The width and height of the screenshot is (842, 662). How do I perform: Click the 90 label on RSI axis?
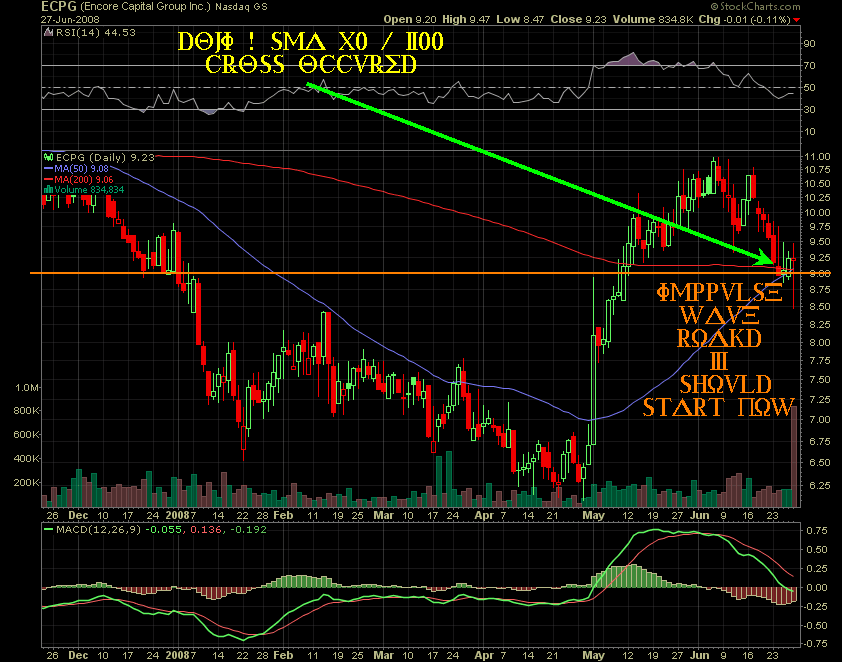809,44
